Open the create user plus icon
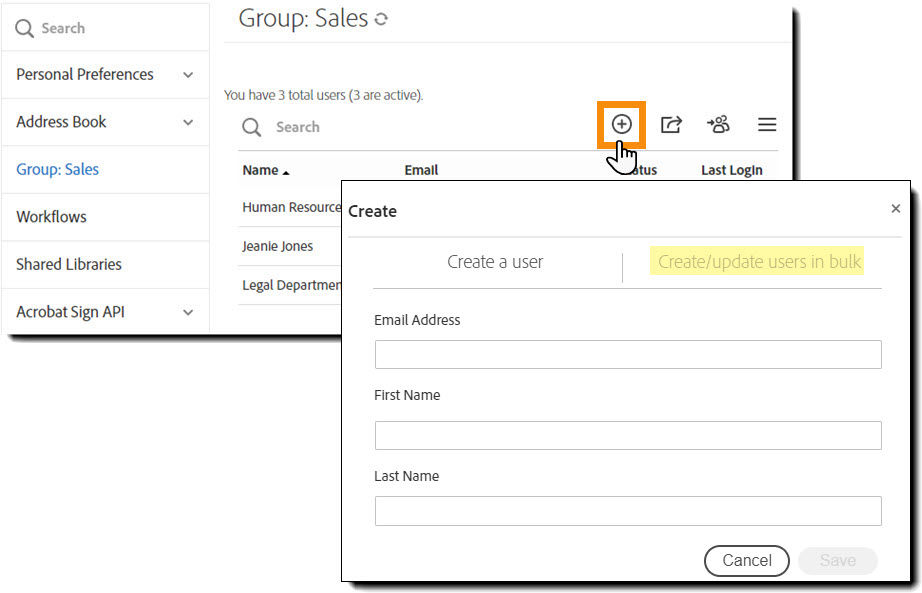The image size is (922, 593). click(621, 124)
